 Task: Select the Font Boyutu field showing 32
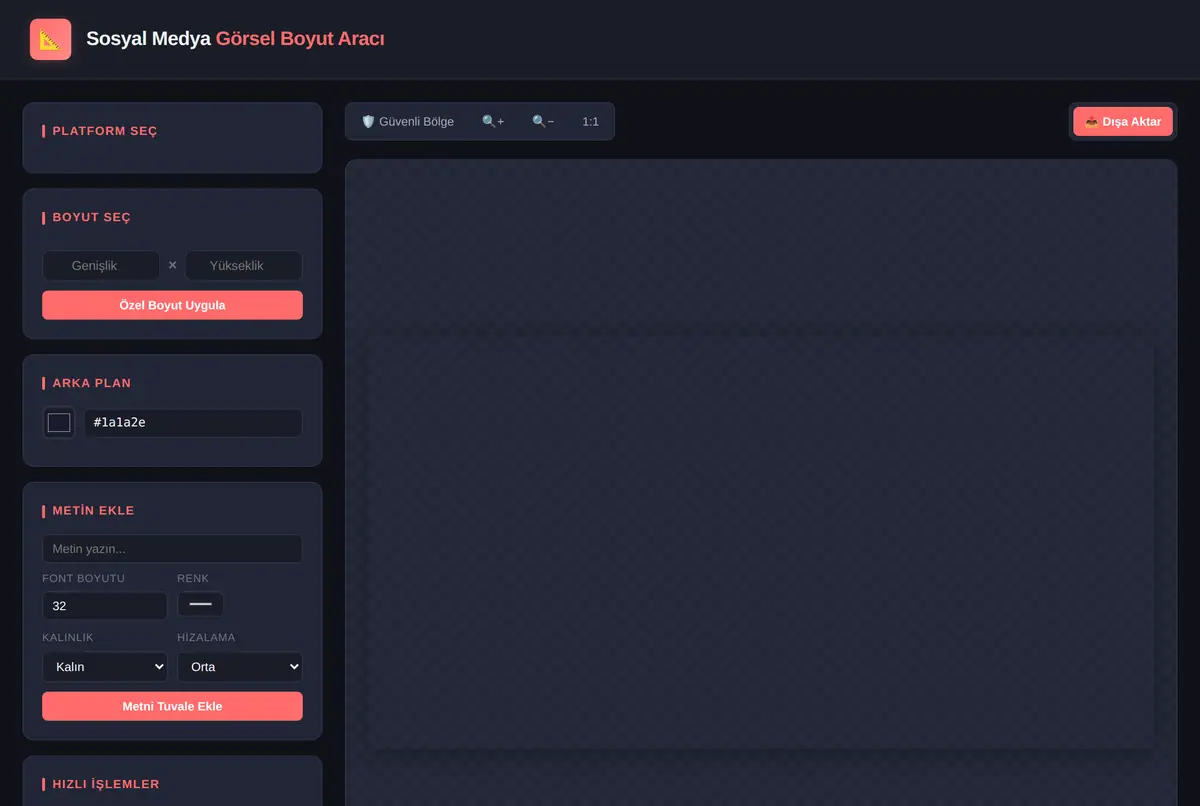pyautogui.click(x=105, y=606)
